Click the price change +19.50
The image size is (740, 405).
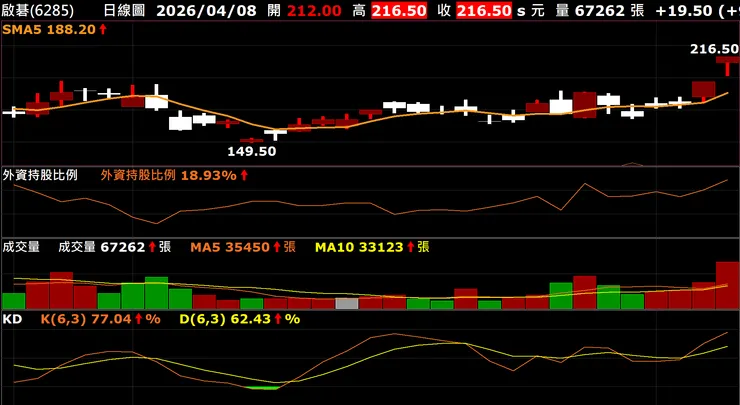(685, 10)
